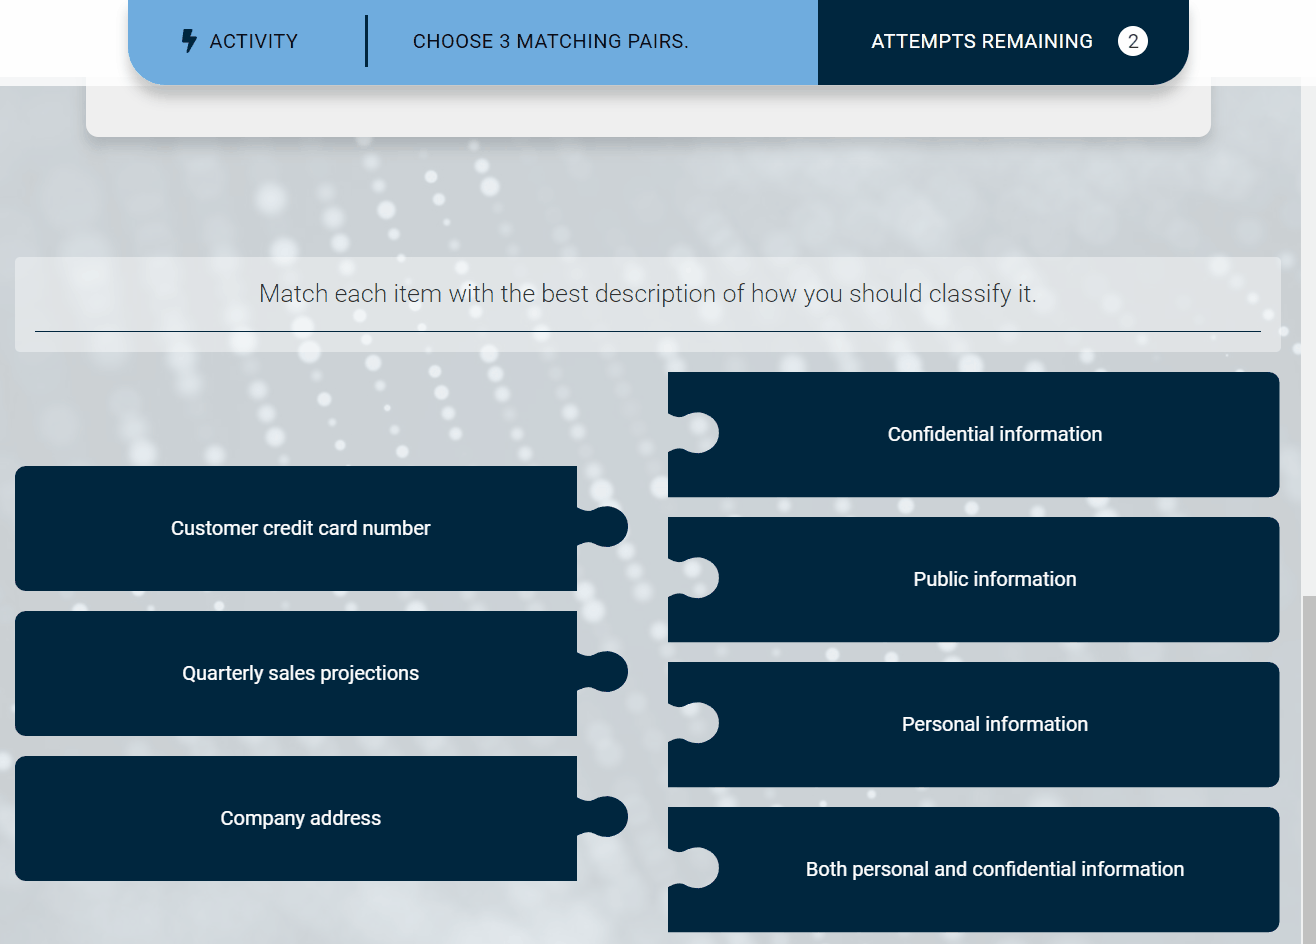Image resolution: width=1316 pixels, height=944 pixels.
Task: Click the CHOOSE 3 MATCHING PAIRS text
Action: pyautogui.click(x=550, y=41)
